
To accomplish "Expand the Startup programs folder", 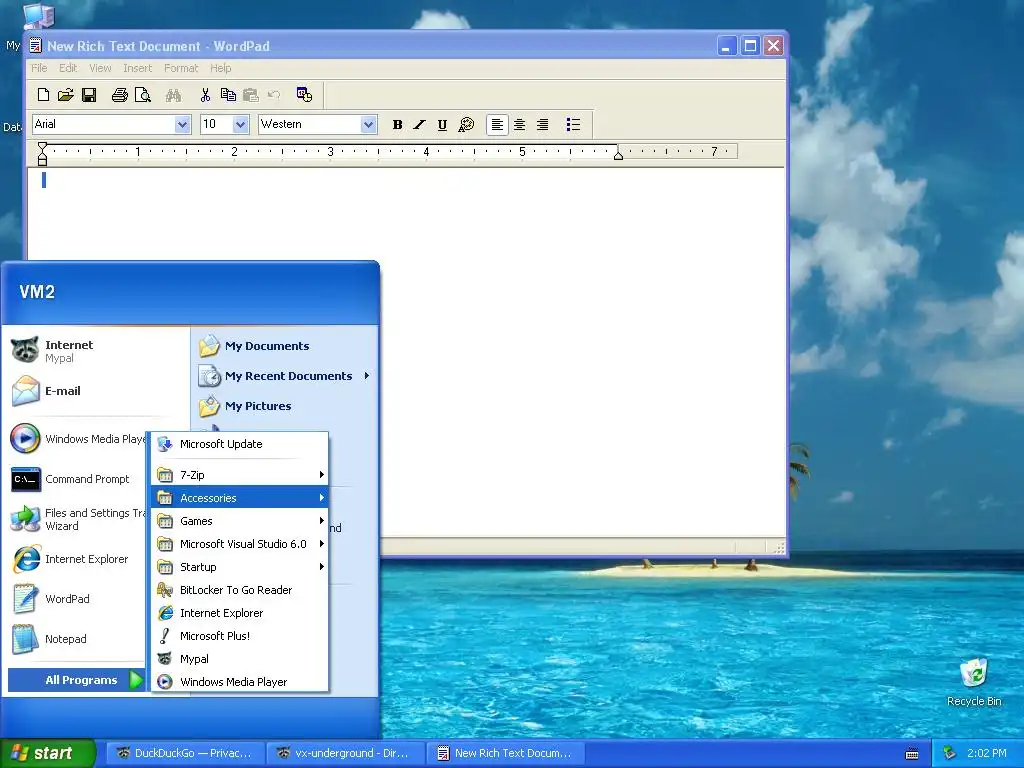I will click(x=240, y=567).
